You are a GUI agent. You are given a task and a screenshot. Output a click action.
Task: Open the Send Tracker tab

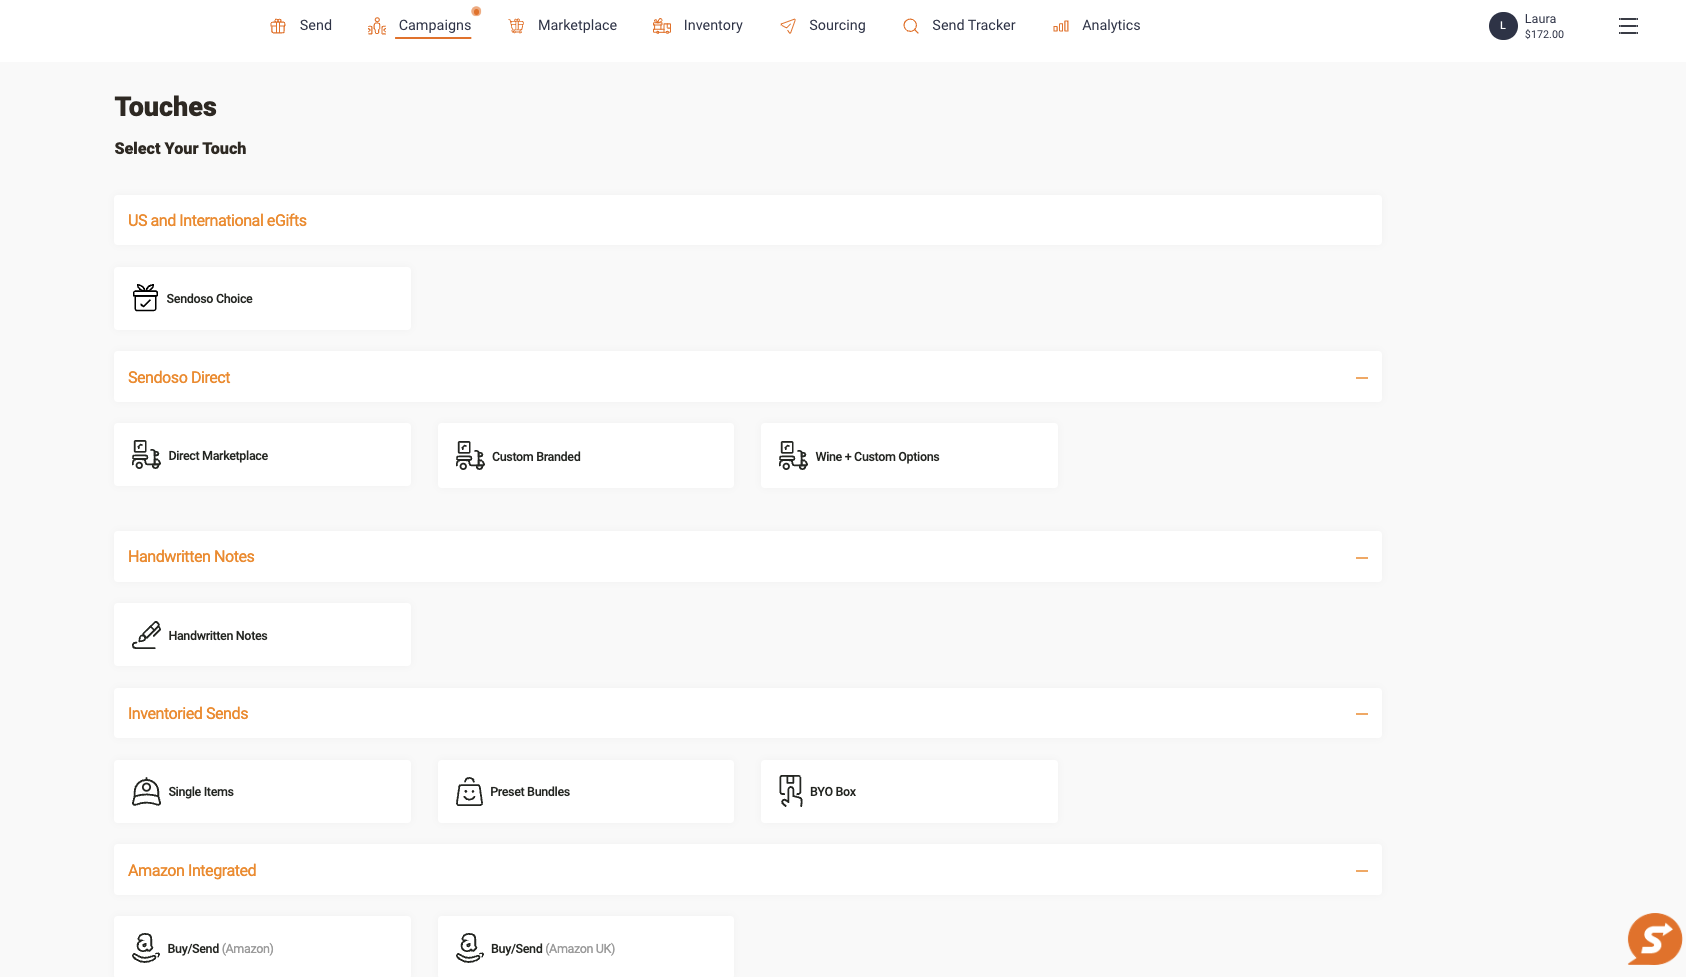(973, 26)
